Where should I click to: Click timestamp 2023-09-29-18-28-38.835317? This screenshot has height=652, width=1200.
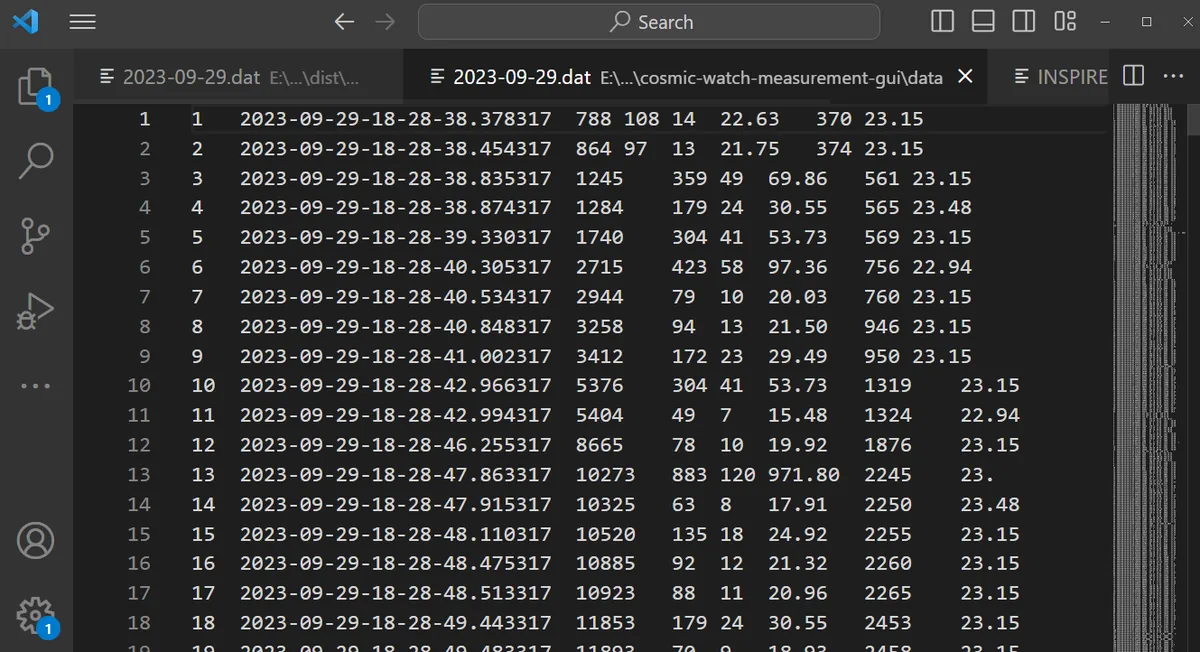395,178
